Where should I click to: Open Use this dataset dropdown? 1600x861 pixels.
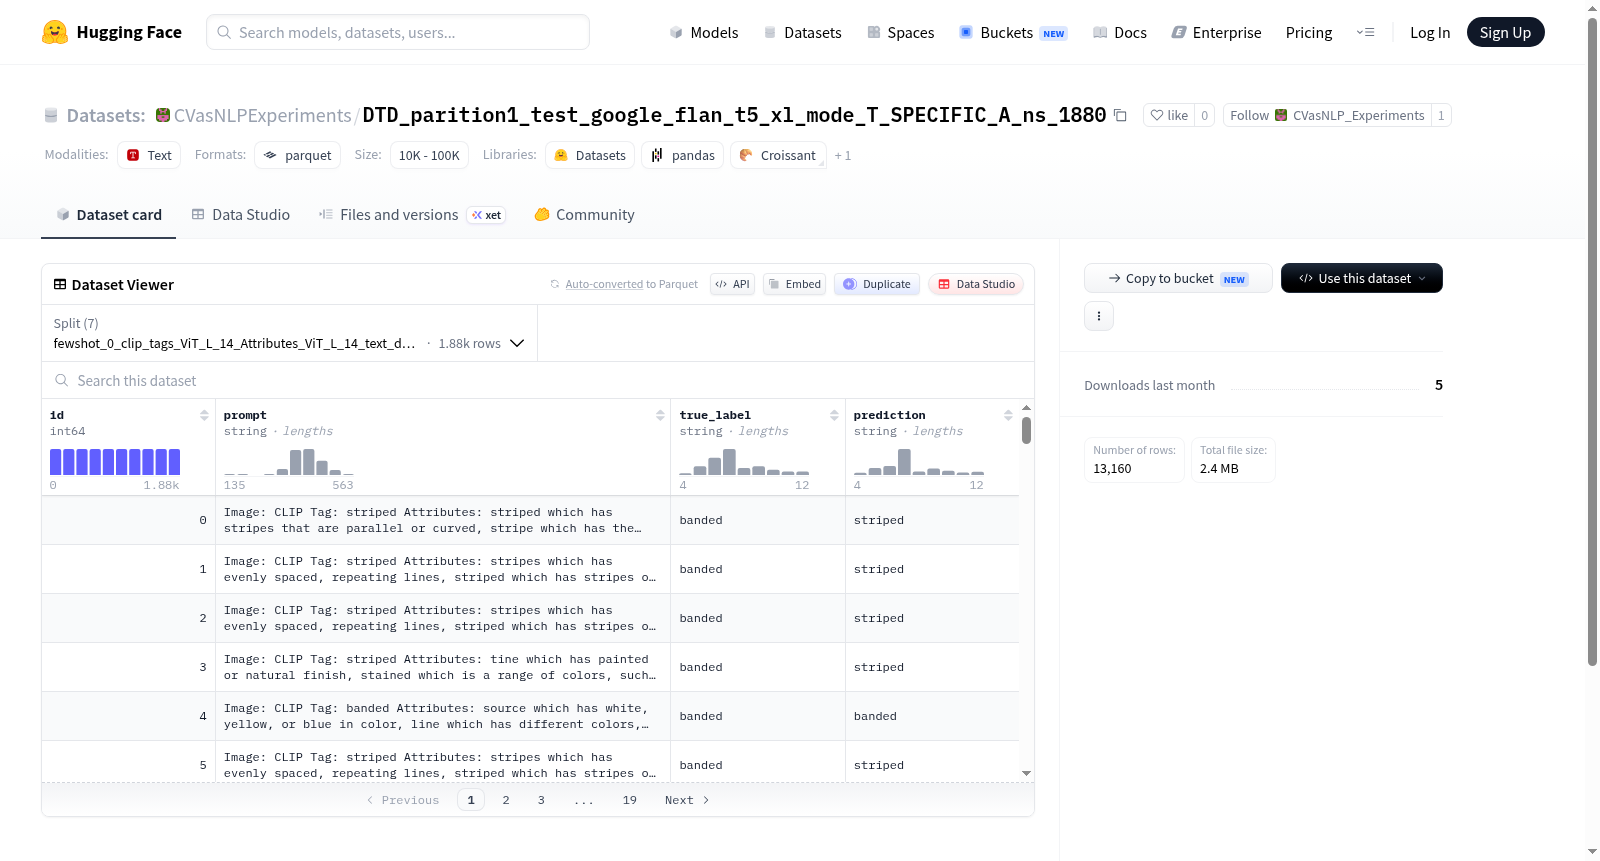pos(1361,278)
